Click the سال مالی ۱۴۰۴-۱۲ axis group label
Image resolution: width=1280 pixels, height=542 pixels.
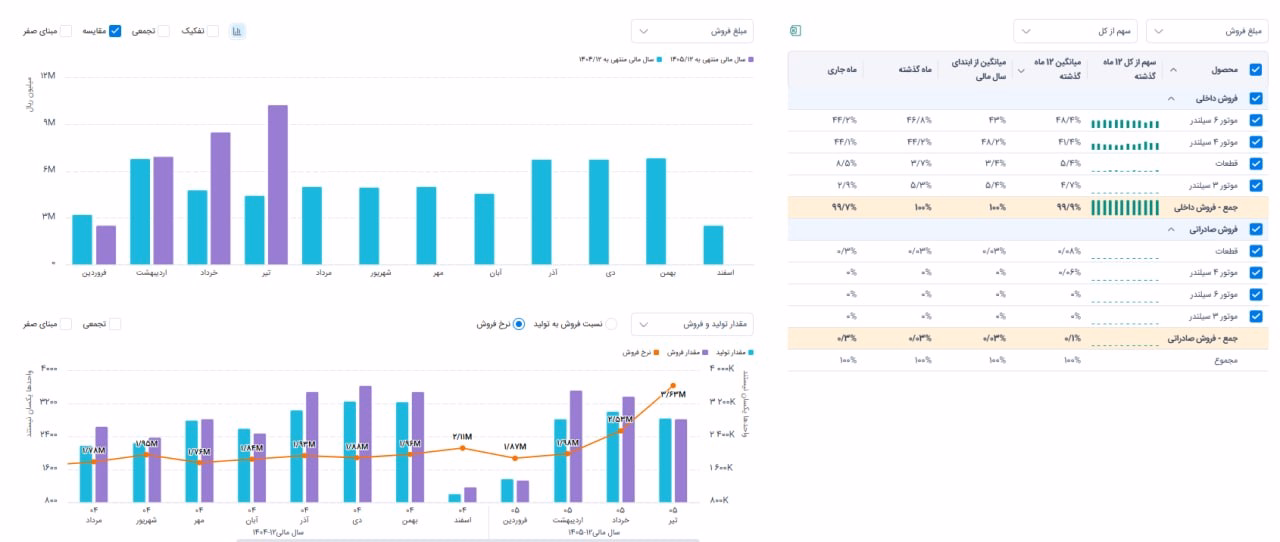click(276, 533)
